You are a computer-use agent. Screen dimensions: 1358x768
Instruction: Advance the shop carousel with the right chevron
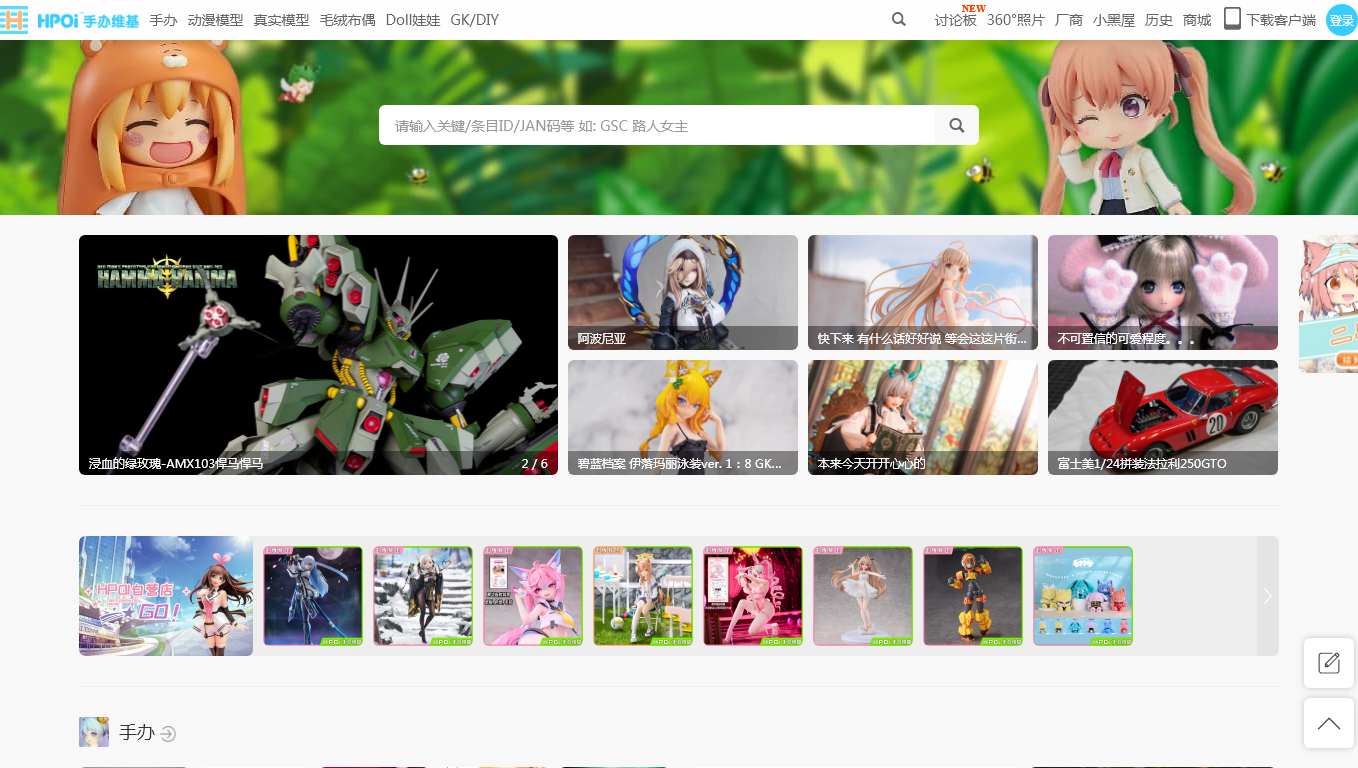coord(1267,596)
